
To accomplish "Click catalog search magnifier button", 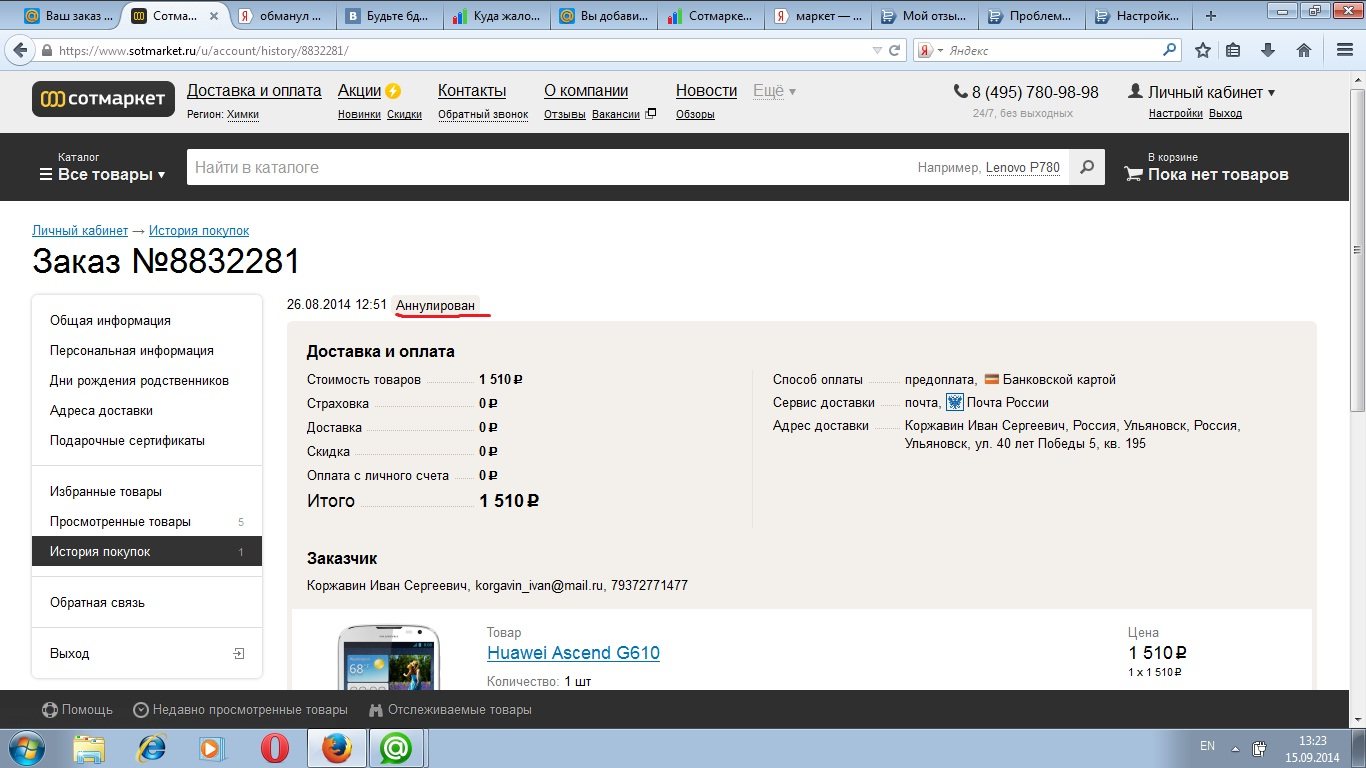I will [x=1087, y=167].
